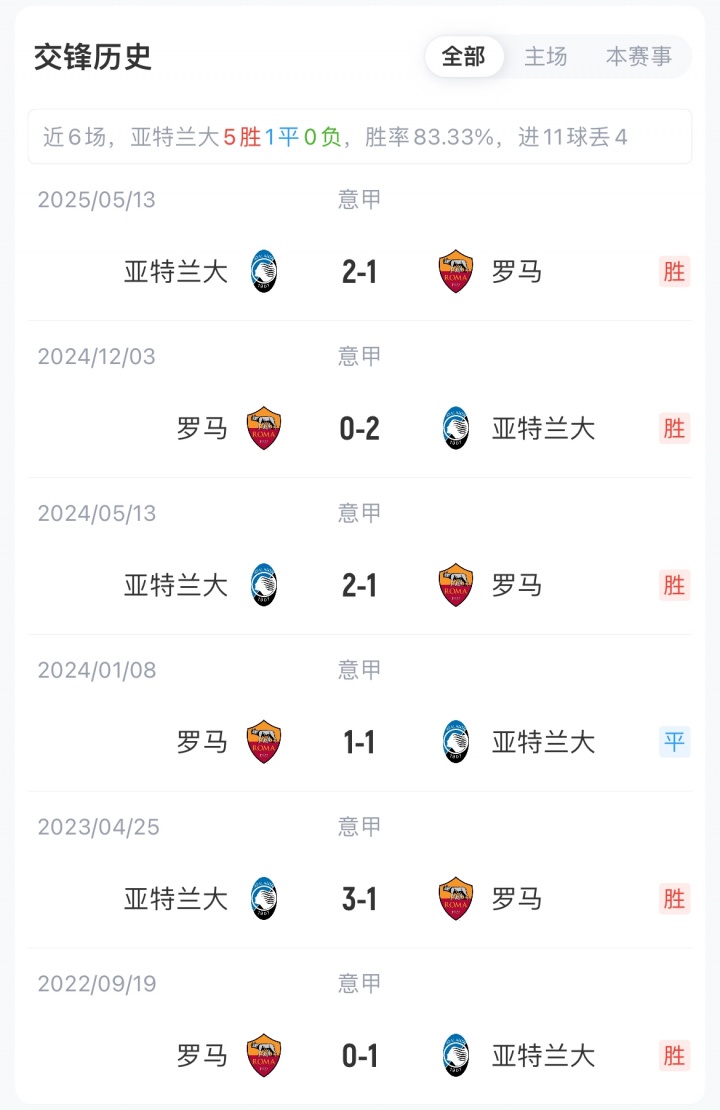The width and height of the screenshot is (720, 1110).
Task: Click Atalanta crest in 2025/05/13 match
Action: [264, 271]
